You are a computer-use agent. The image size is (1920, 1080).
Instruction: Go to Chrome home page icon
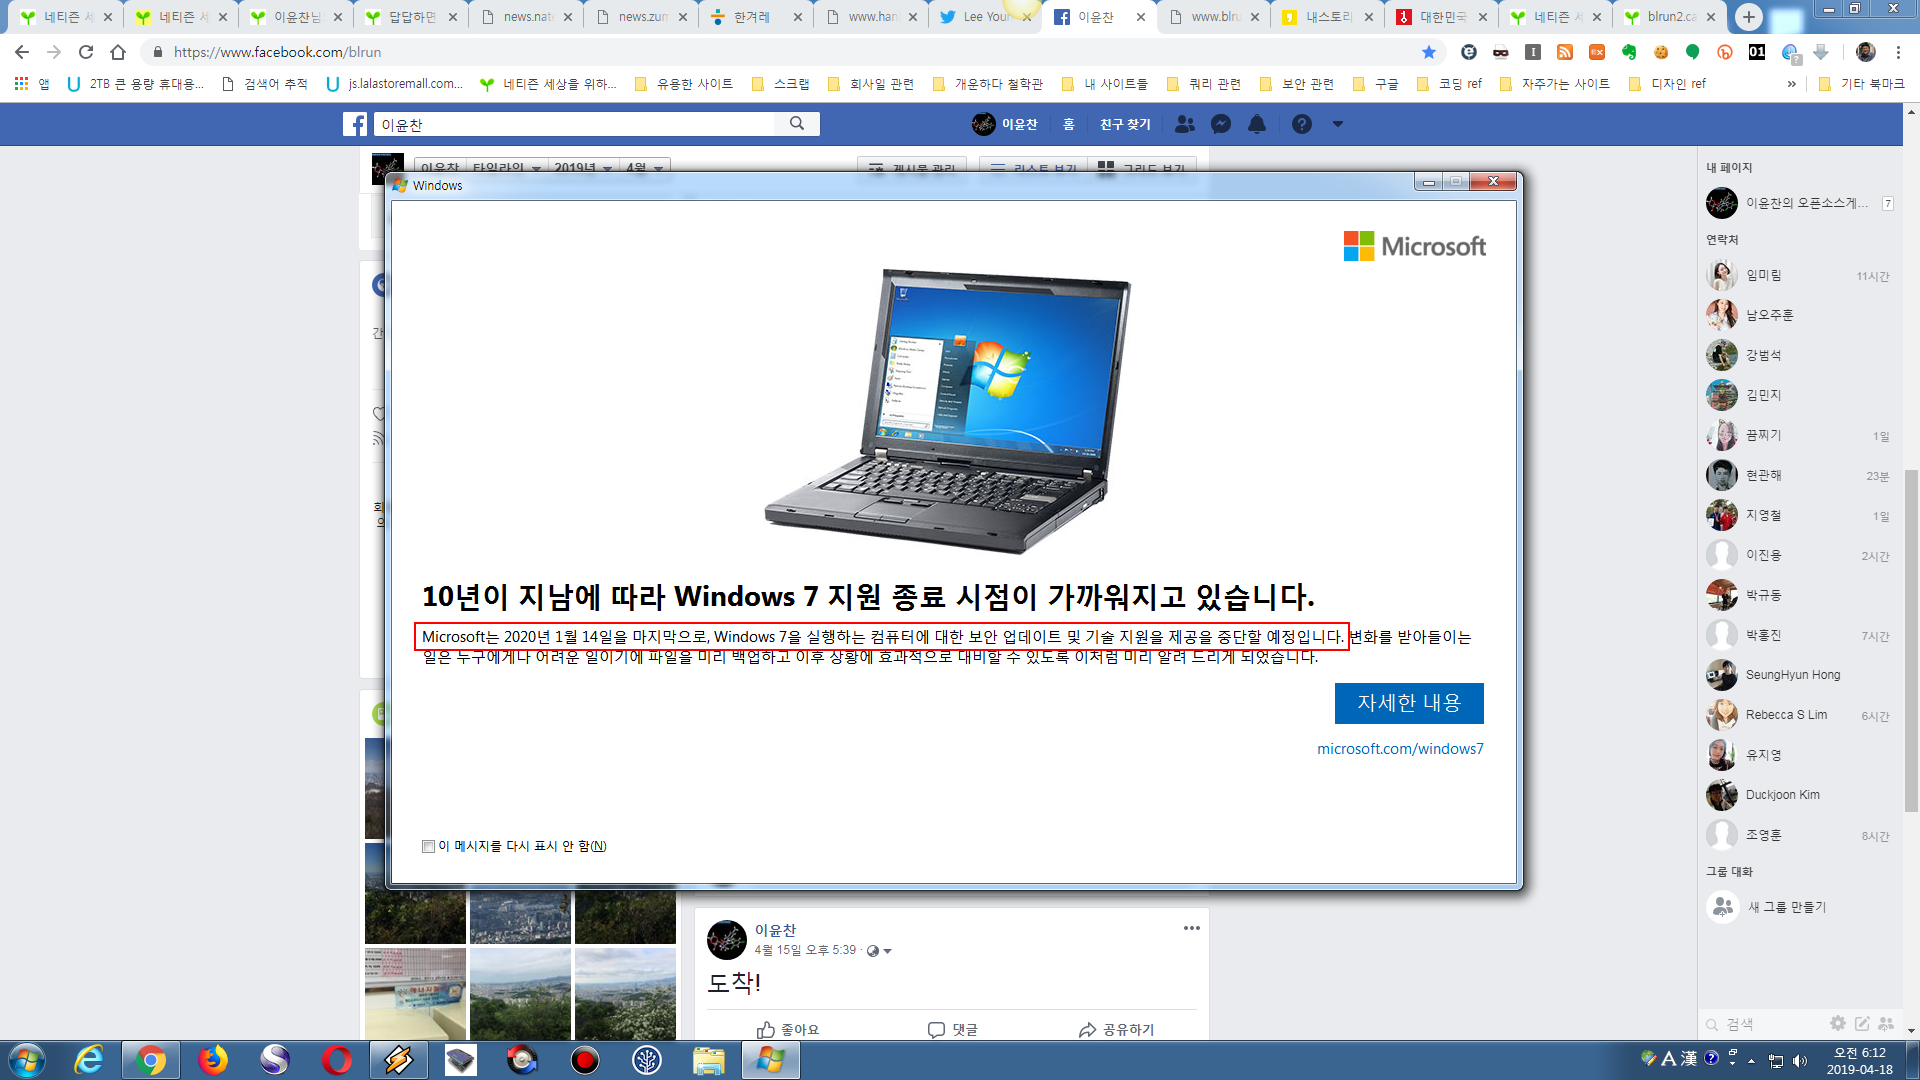pos(118,52)
